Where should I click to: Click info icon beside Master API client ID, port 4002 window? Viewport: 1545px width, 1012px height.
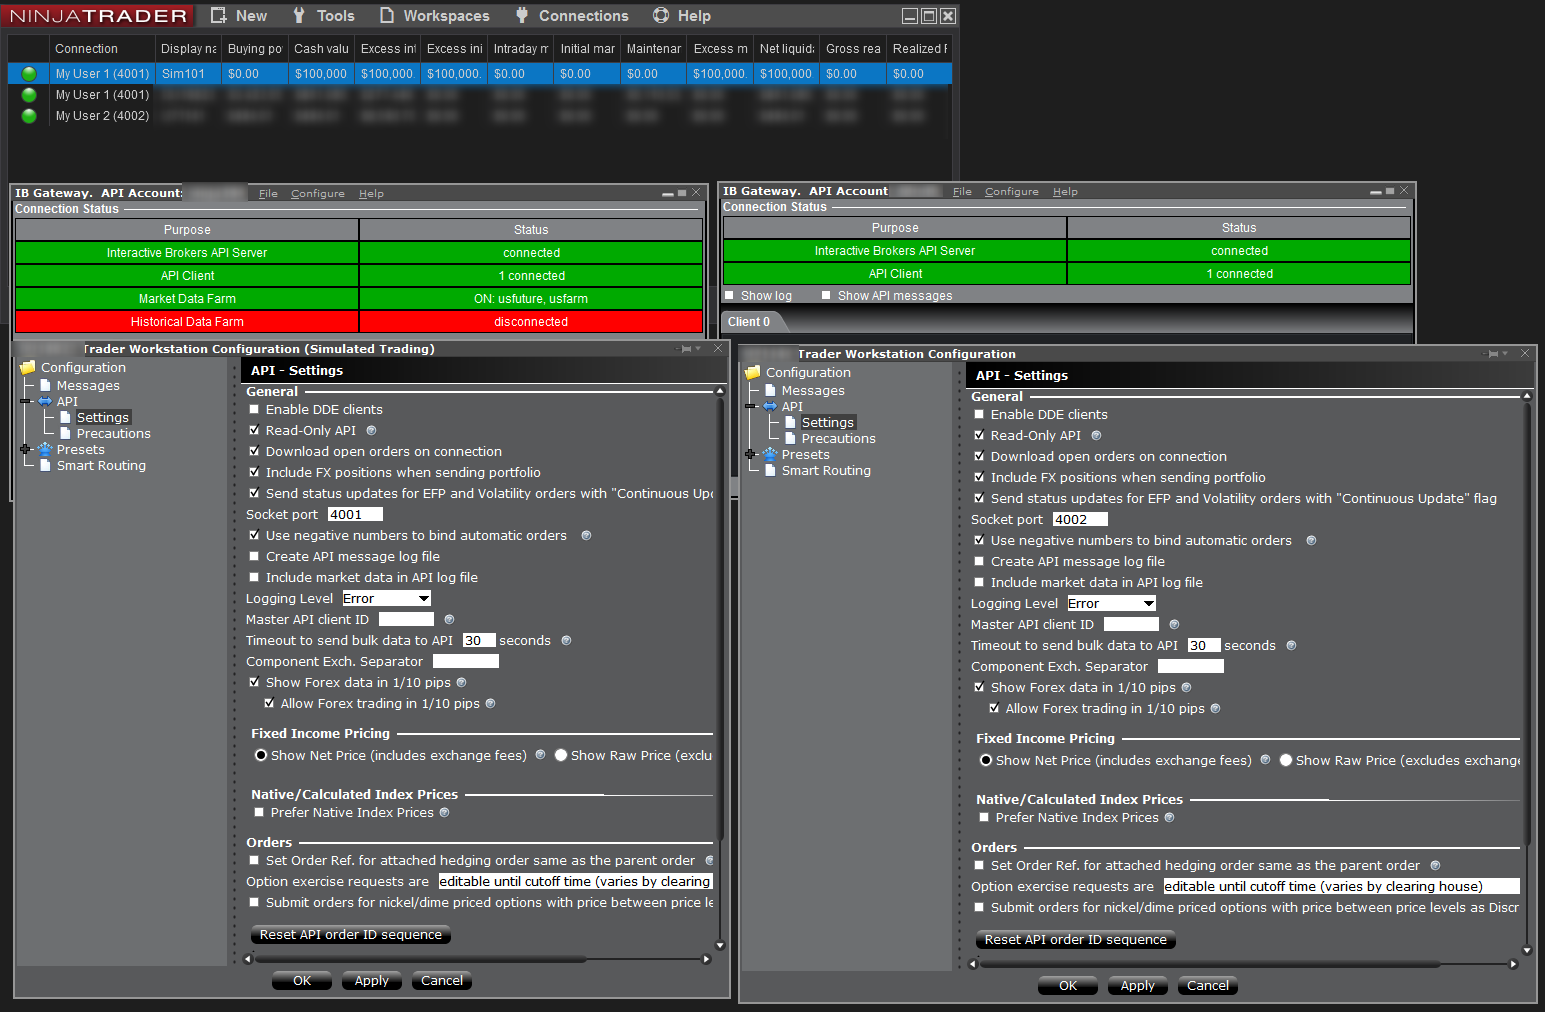(x=1174, y=625)
